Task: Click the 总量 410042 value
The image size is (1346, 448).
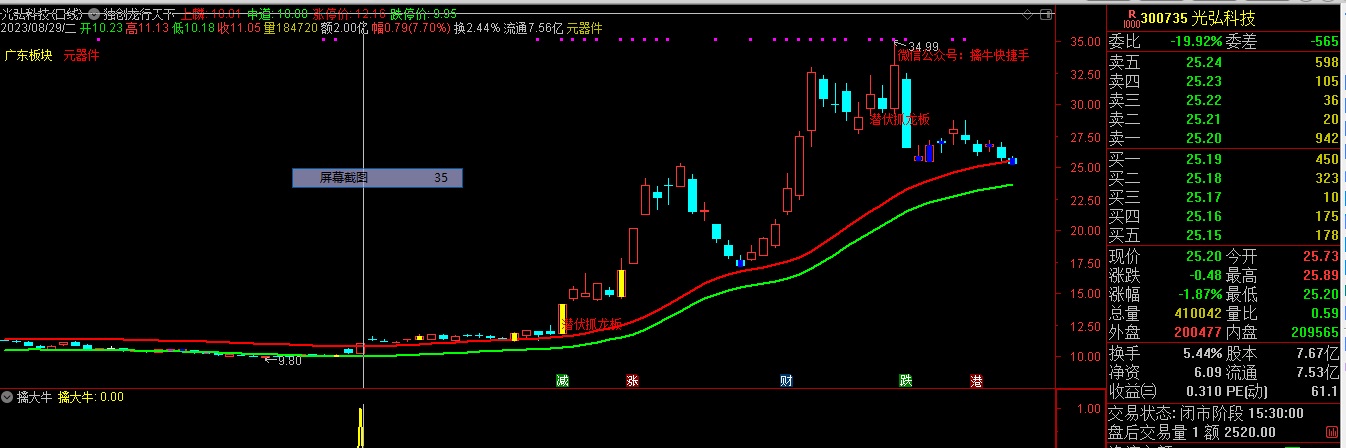Action: pos(1198,313)
